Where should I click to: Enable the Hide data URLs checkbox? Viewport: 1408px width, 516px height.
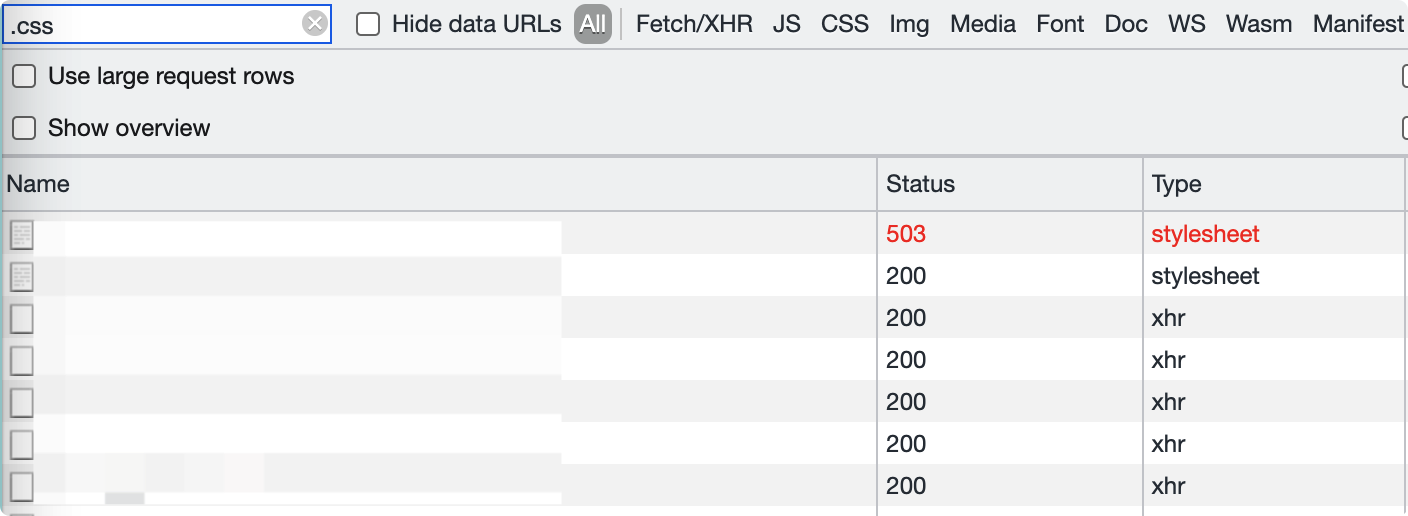point(368,24)
